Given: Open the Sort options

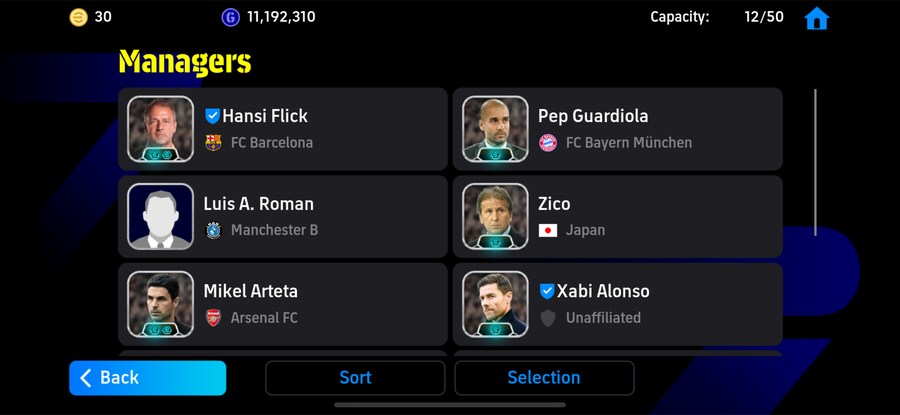Looking at the screenshot, I should coord(355,378).
